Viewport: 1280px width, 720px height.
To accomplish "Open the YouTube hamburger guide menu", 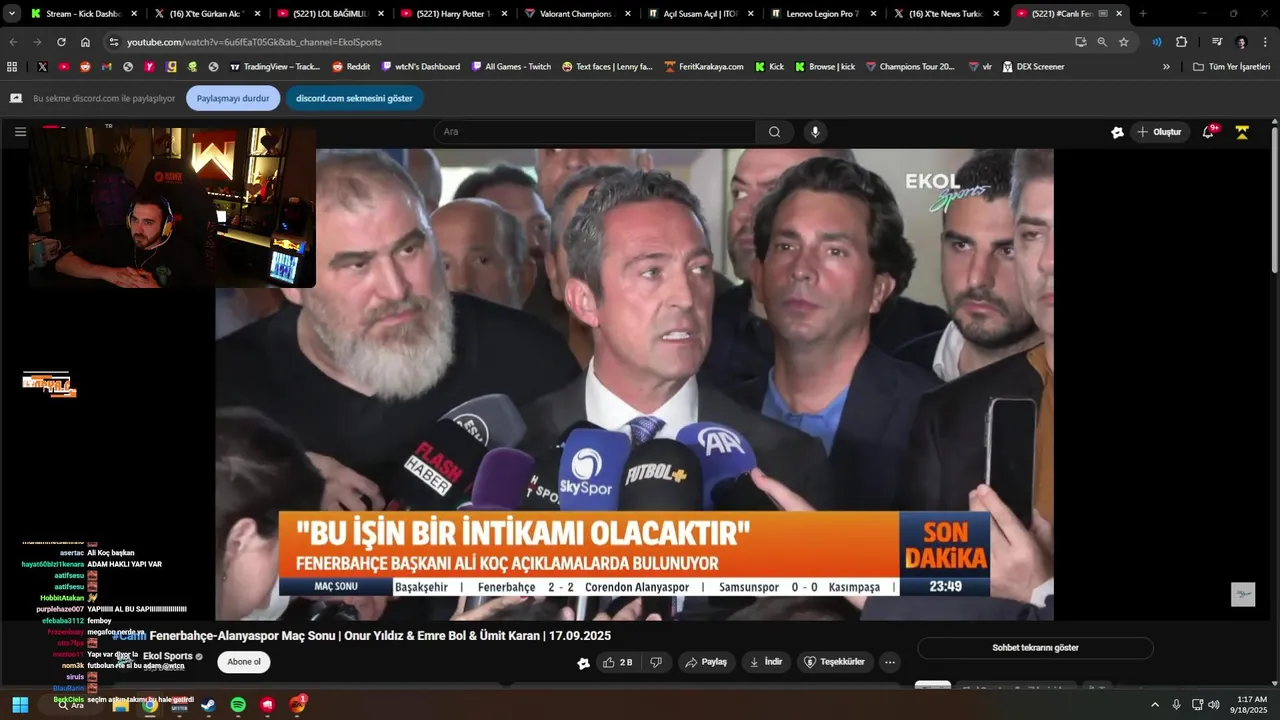I will [20, 132].
